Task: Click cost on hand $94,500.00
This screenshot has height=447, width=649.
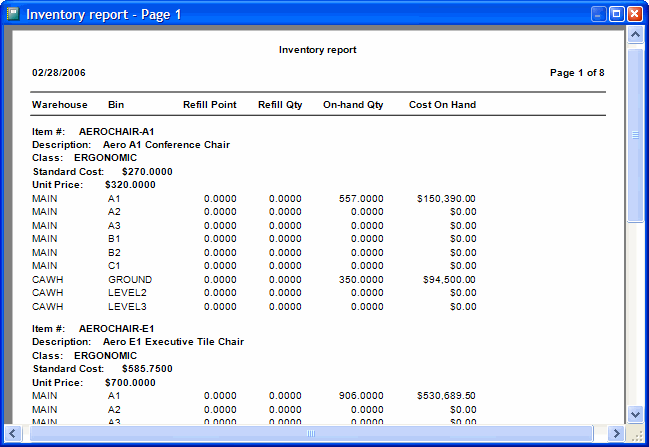Action: click(449, 280)
